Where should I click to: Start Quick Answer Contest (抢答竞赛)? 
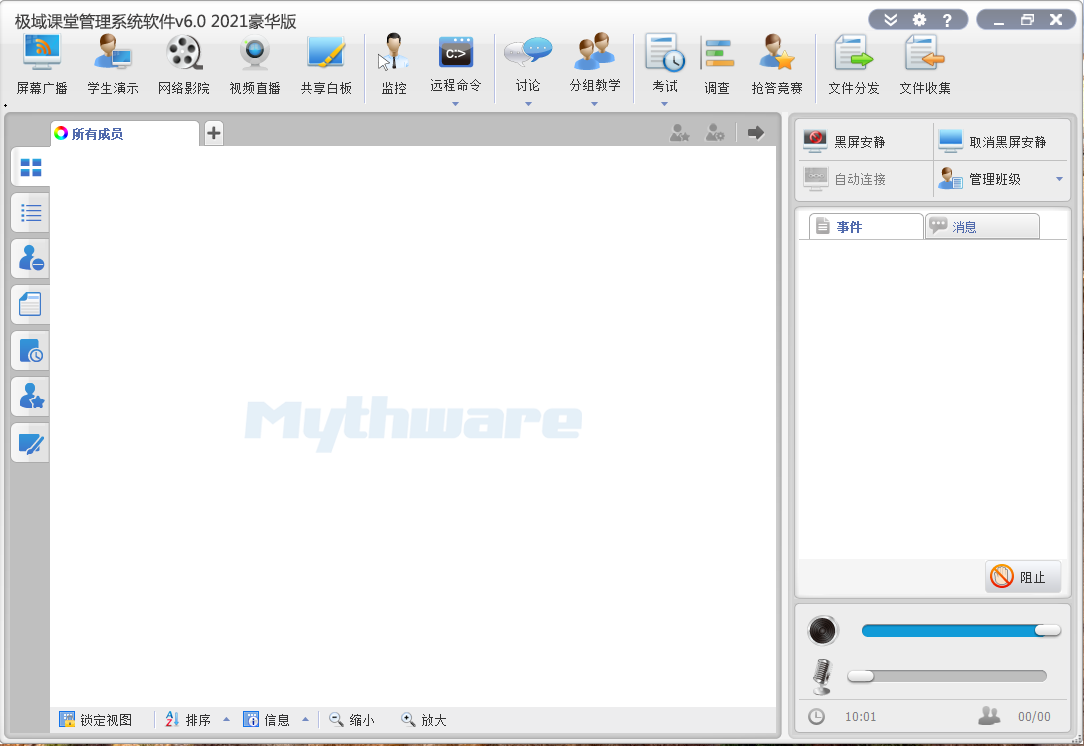coord(777,64)
